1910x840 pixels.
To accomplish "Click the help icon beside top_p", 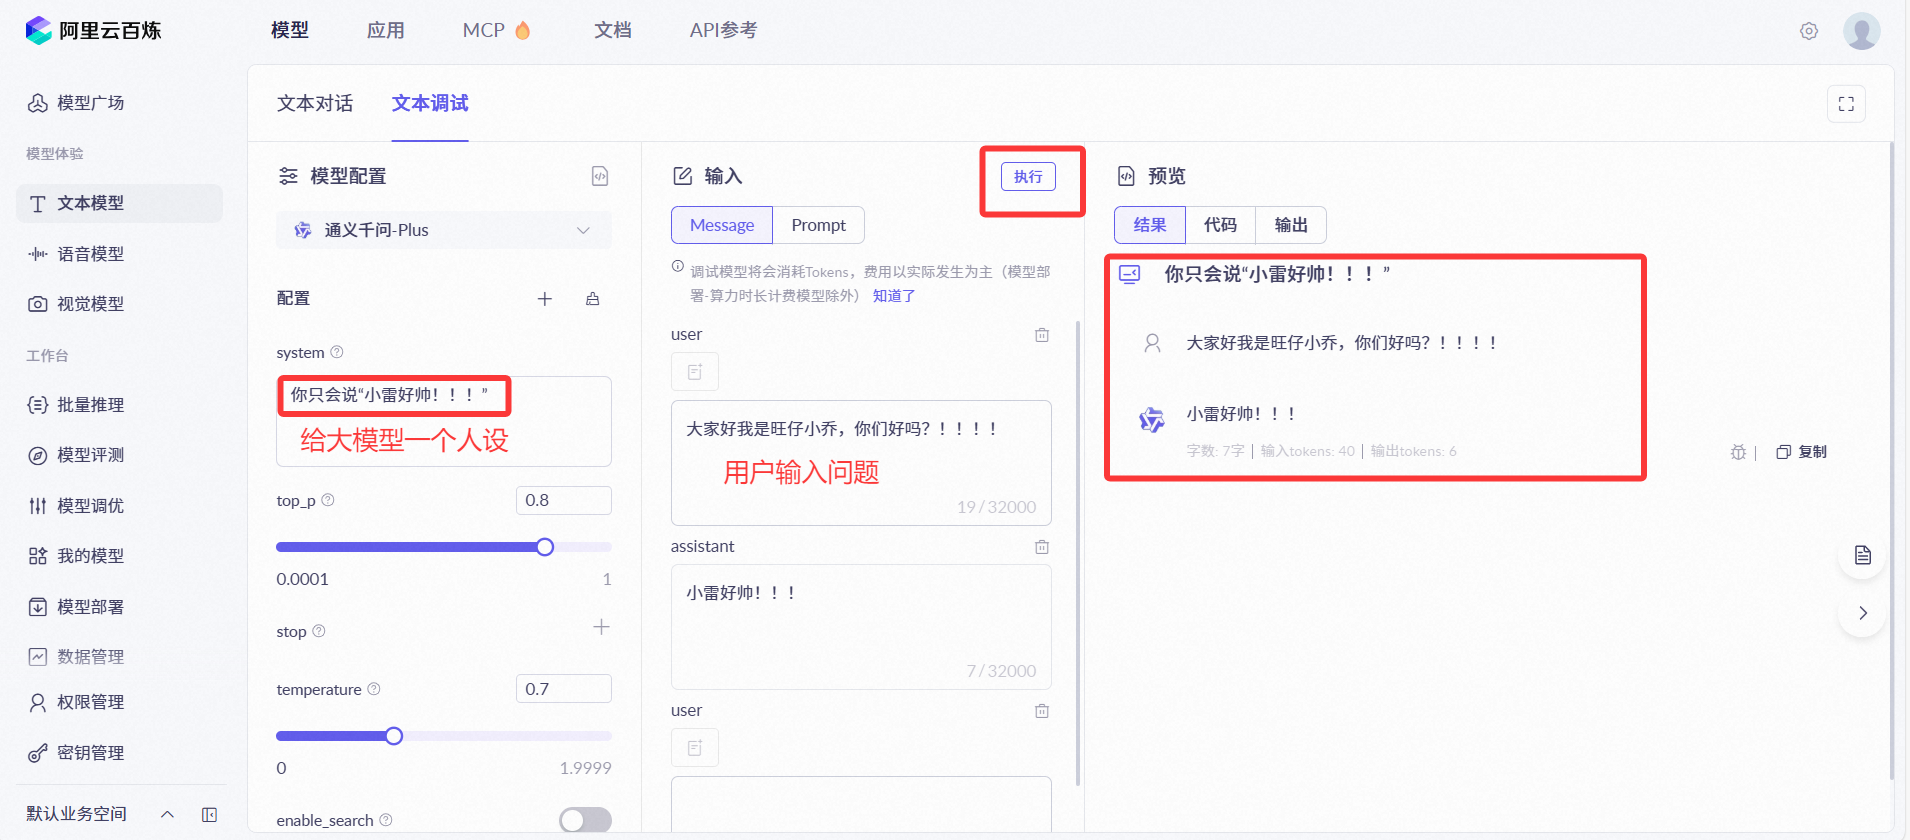I will [x=328, y=500].
